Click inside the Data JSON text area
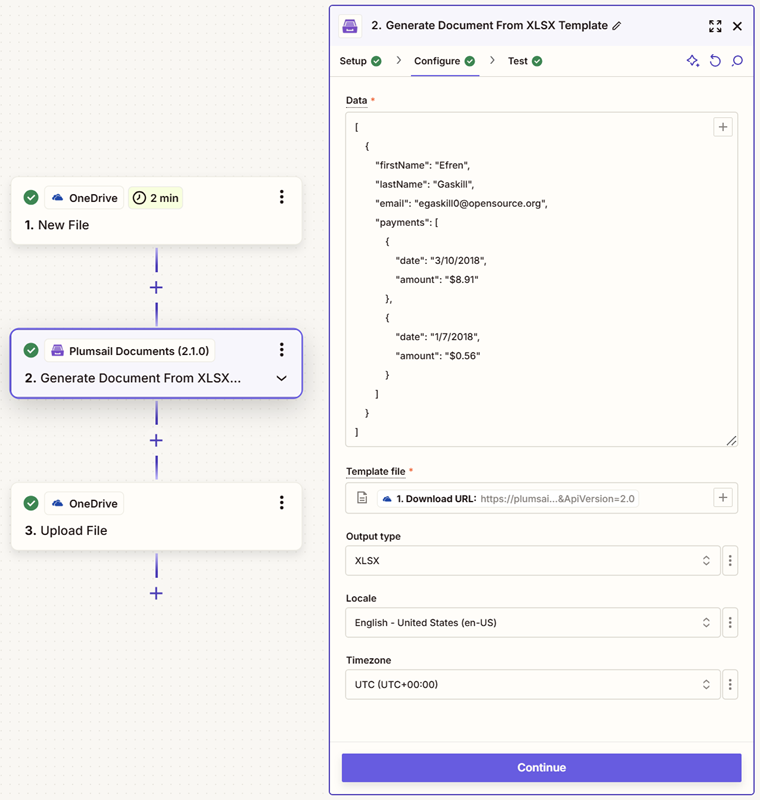Image resolution: width=760 pixels, height=800 pixels. (x=541, y=280)
